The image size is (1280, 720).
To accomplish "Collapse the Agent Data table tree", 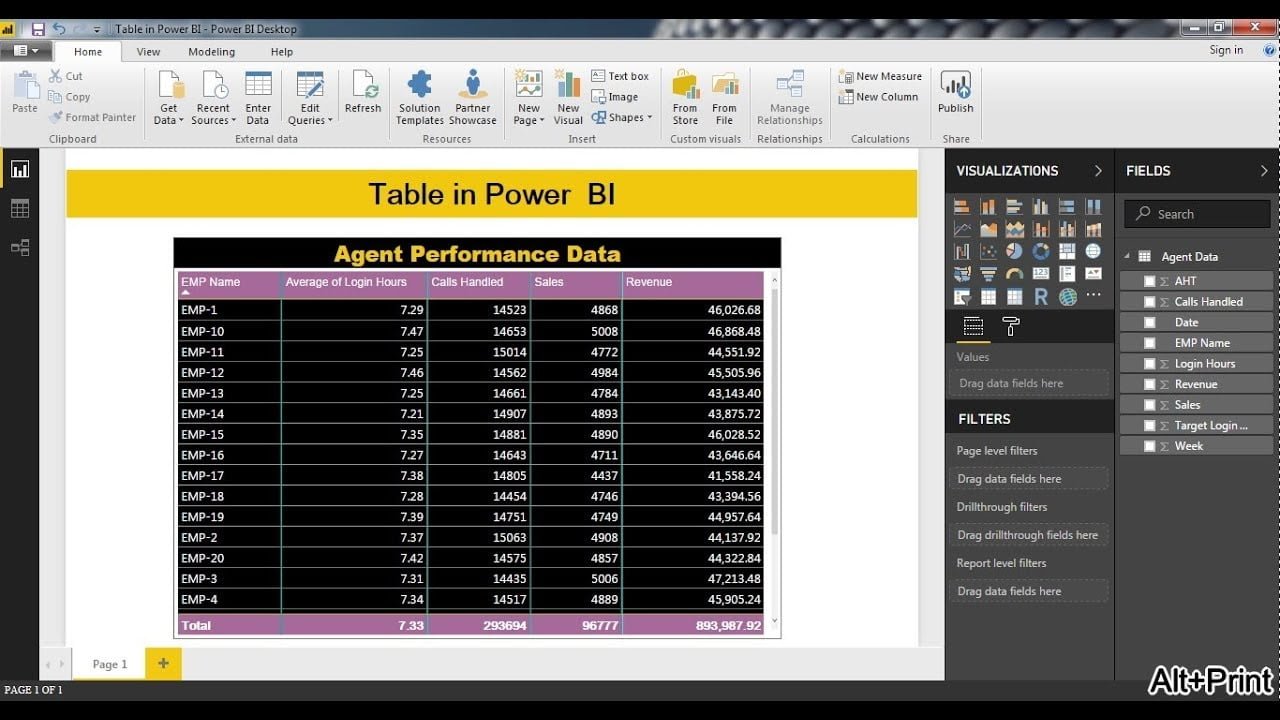I will point(1128,257).
